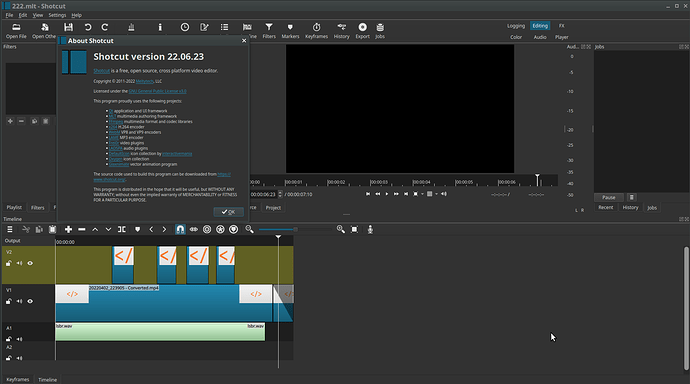
Task: Select the lsbr.wav audio clip on A1
Action: pyautogui.click(x=160, y=332)
